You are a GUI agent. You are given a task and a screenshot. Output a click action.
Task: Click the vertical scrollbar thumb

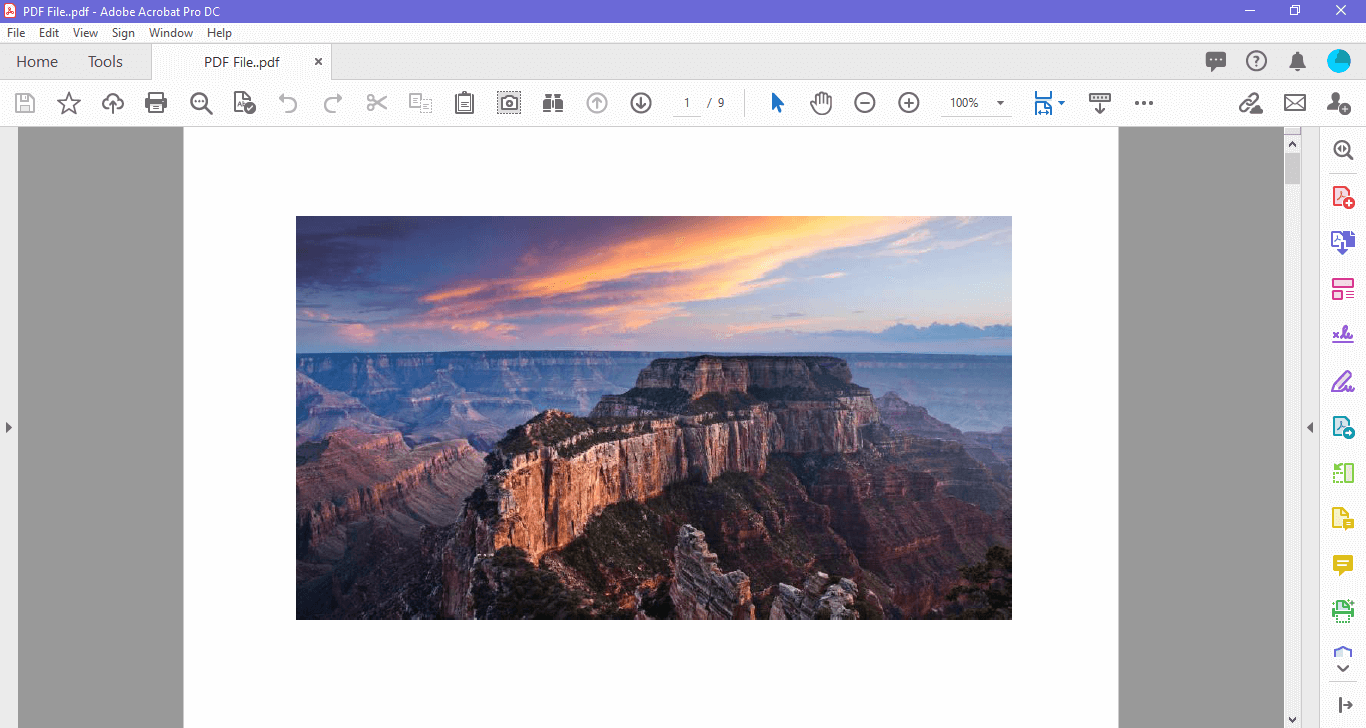click(x=1292, y=169)
